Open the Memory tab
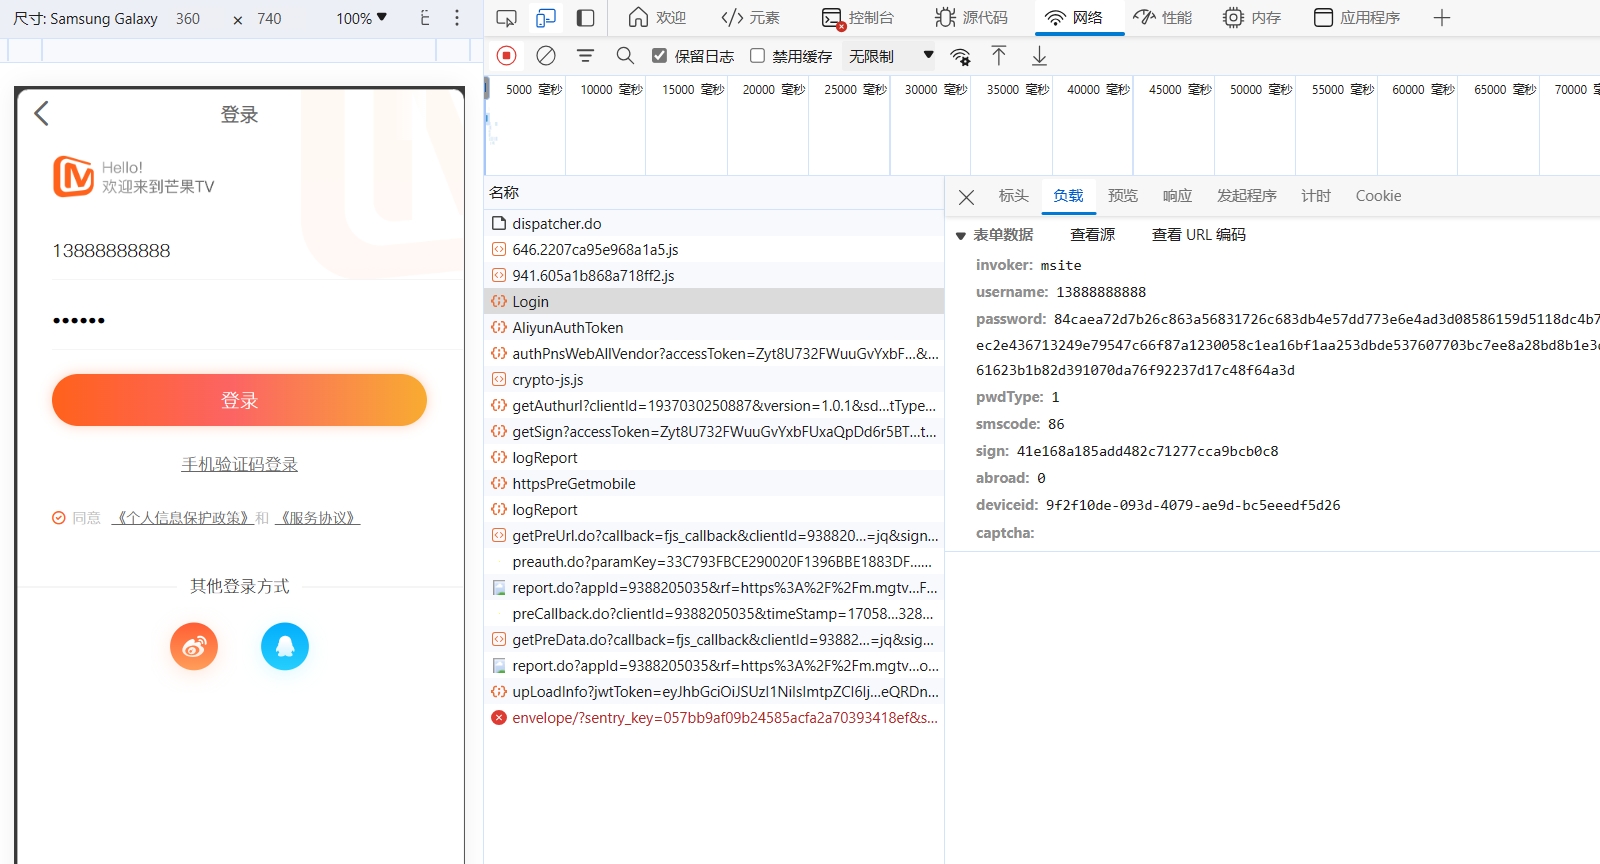Viewport: 1600px width, 864px height. [1252, 18]
